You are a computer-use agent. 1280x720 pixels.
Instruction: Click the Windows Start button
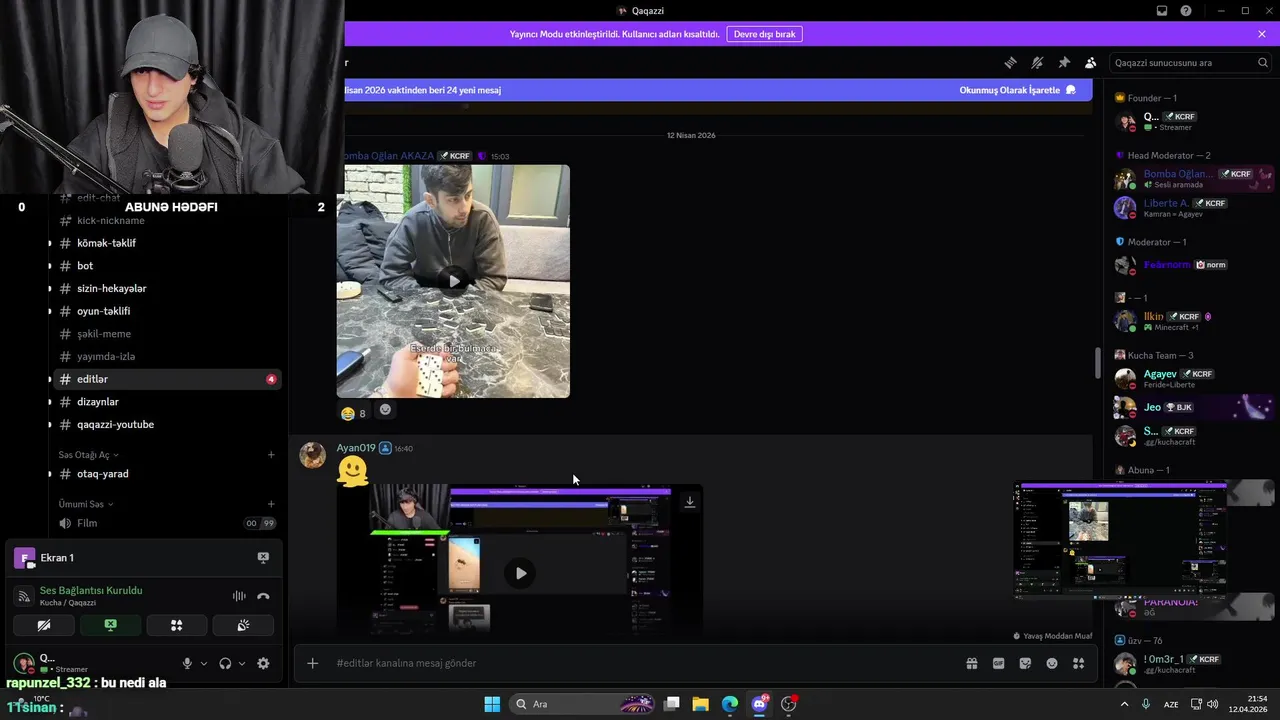click(492, 704)
